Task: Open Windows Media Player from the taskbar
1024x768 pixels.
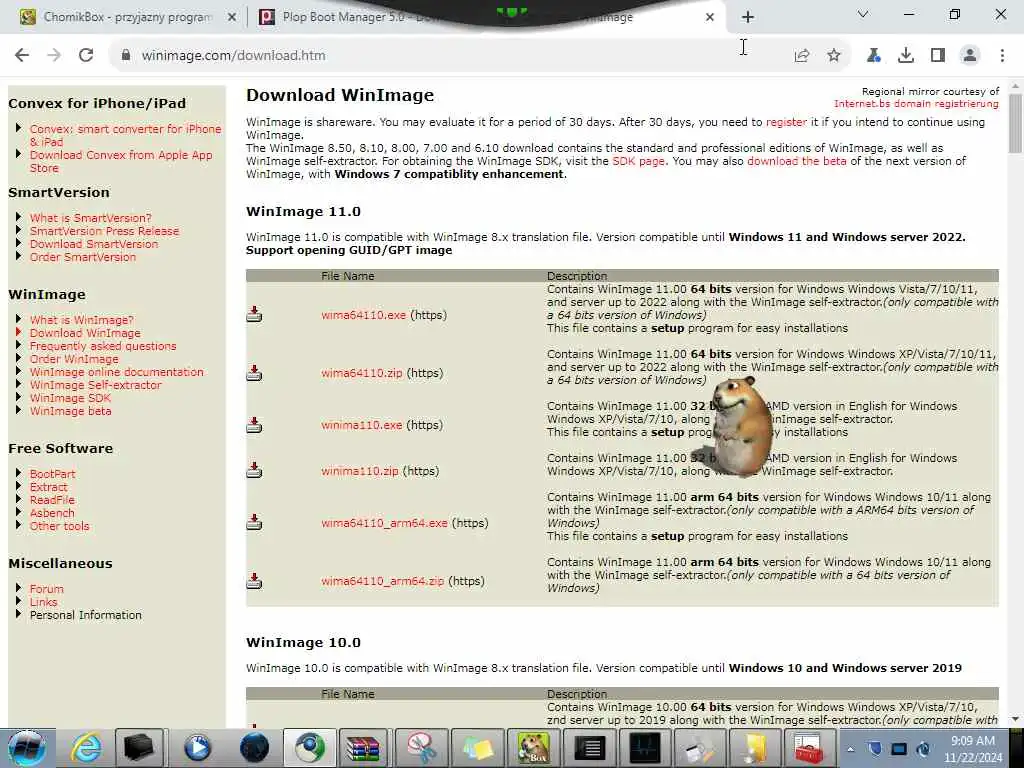Action: coord(197,748)
